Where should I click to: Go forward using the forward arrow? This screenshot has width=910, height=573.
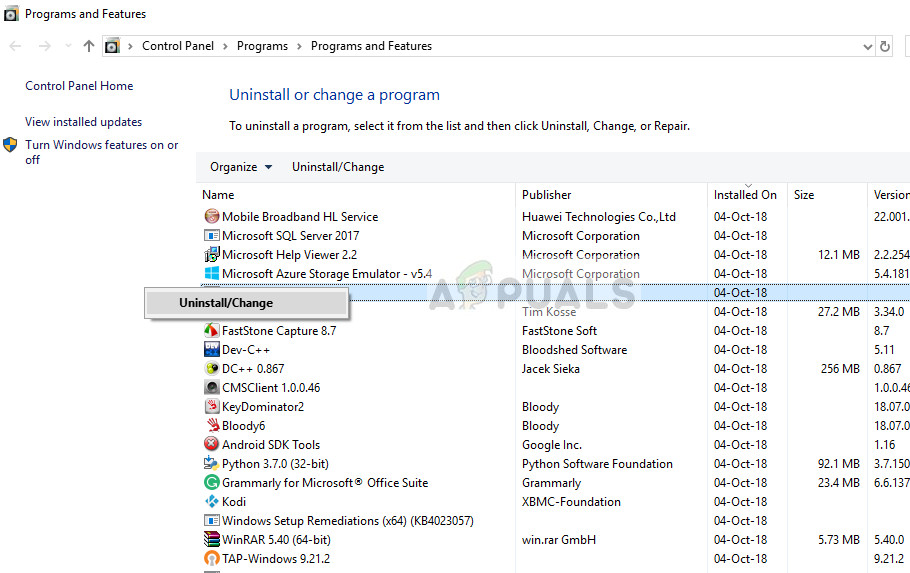point(45,46)
